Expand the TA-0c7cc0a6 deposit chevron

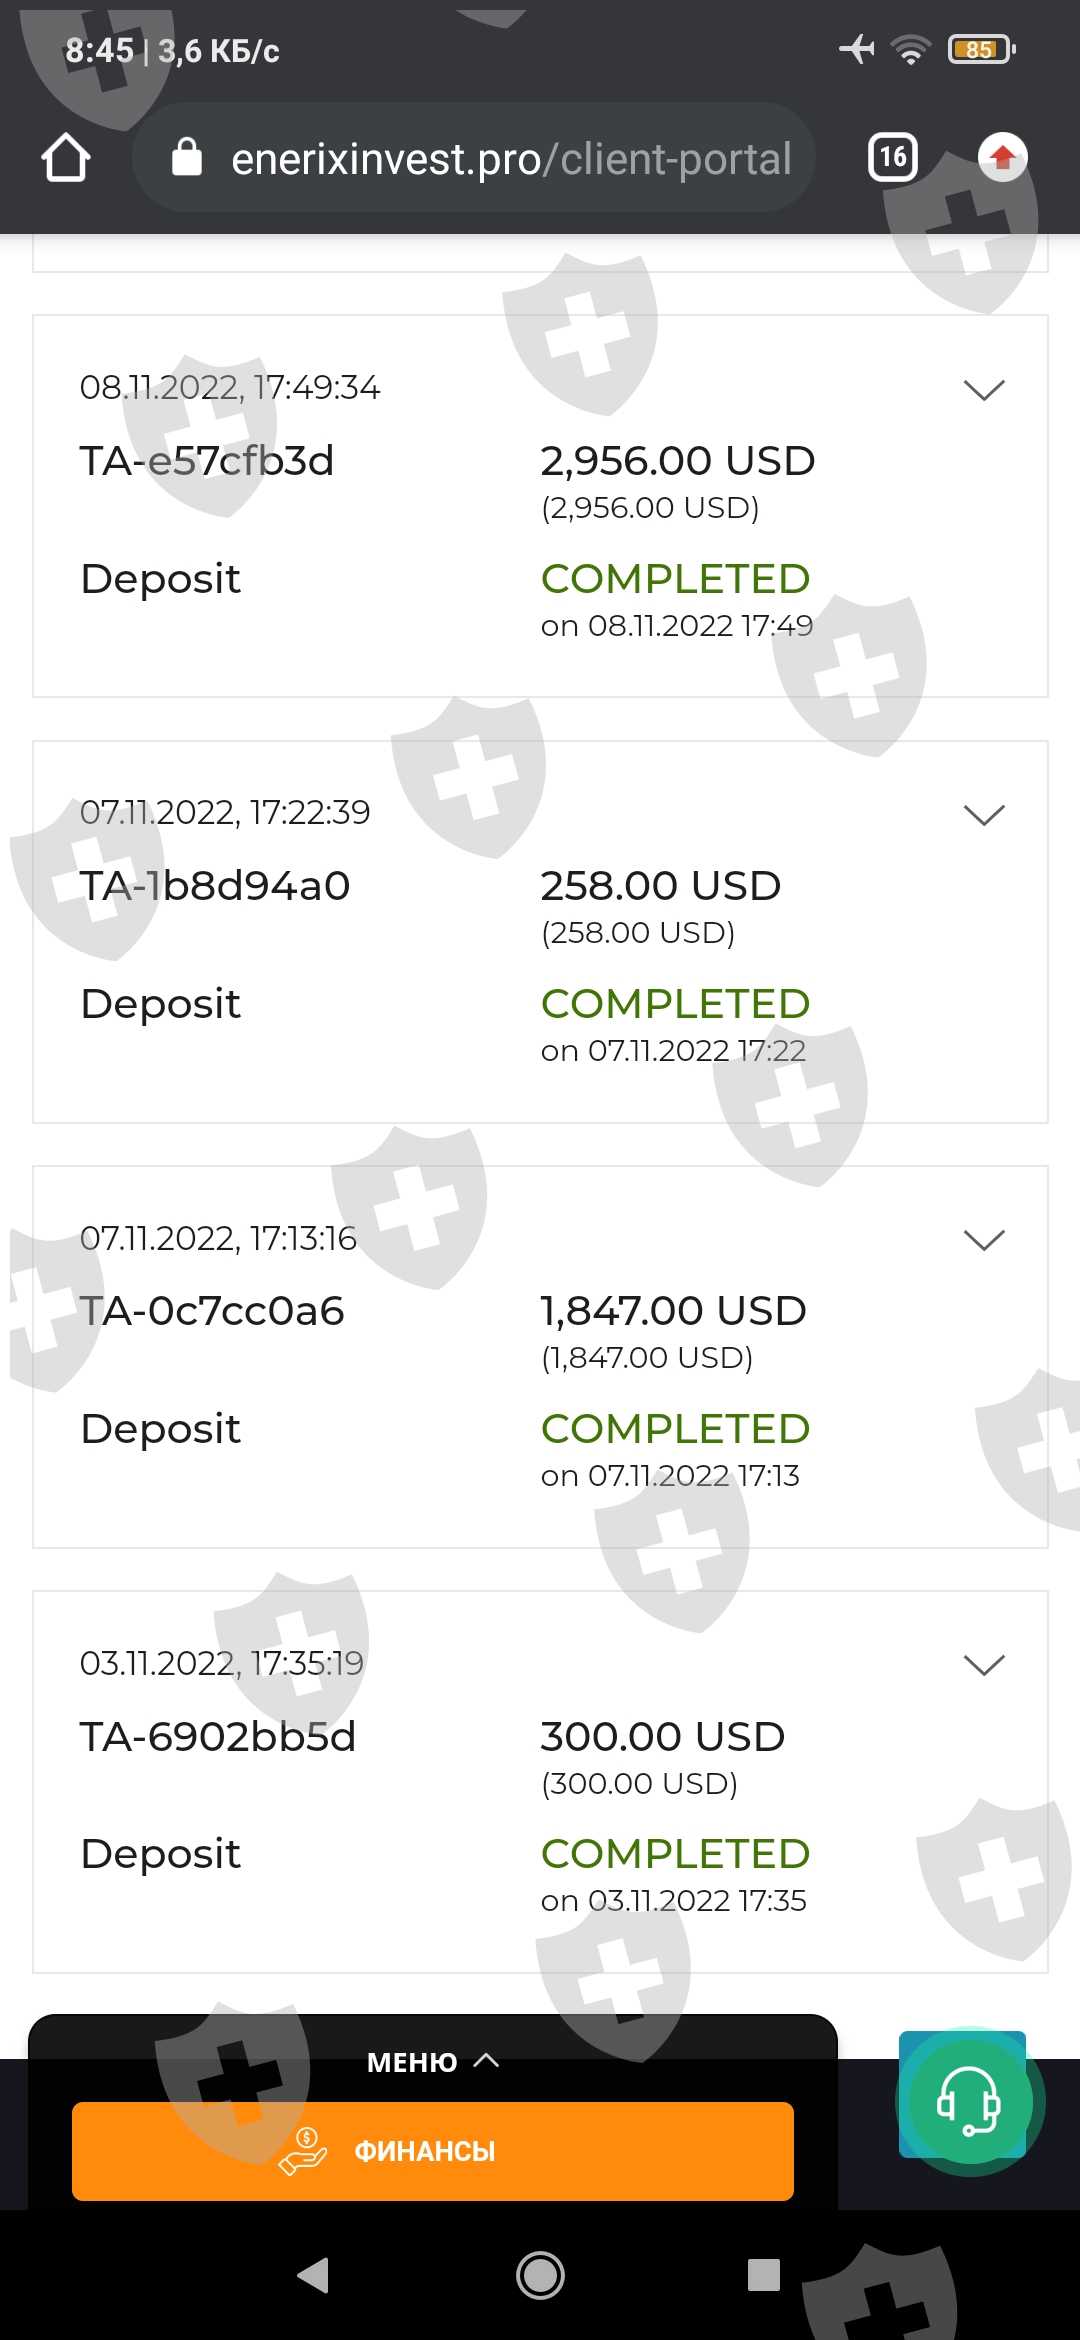tap(983, 1240)
